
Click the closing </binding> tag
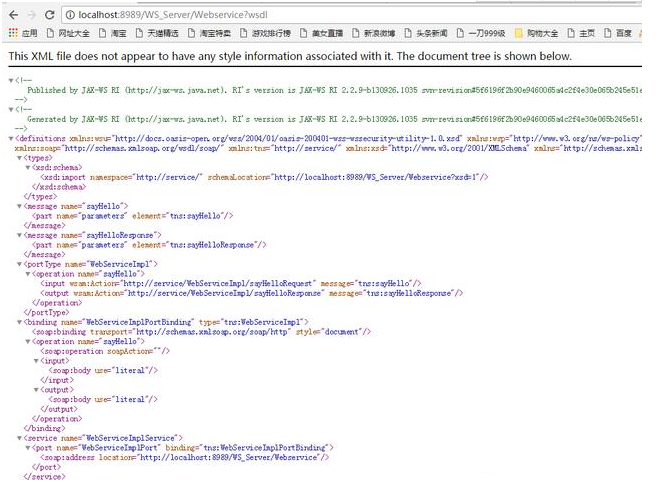[44, 428]
